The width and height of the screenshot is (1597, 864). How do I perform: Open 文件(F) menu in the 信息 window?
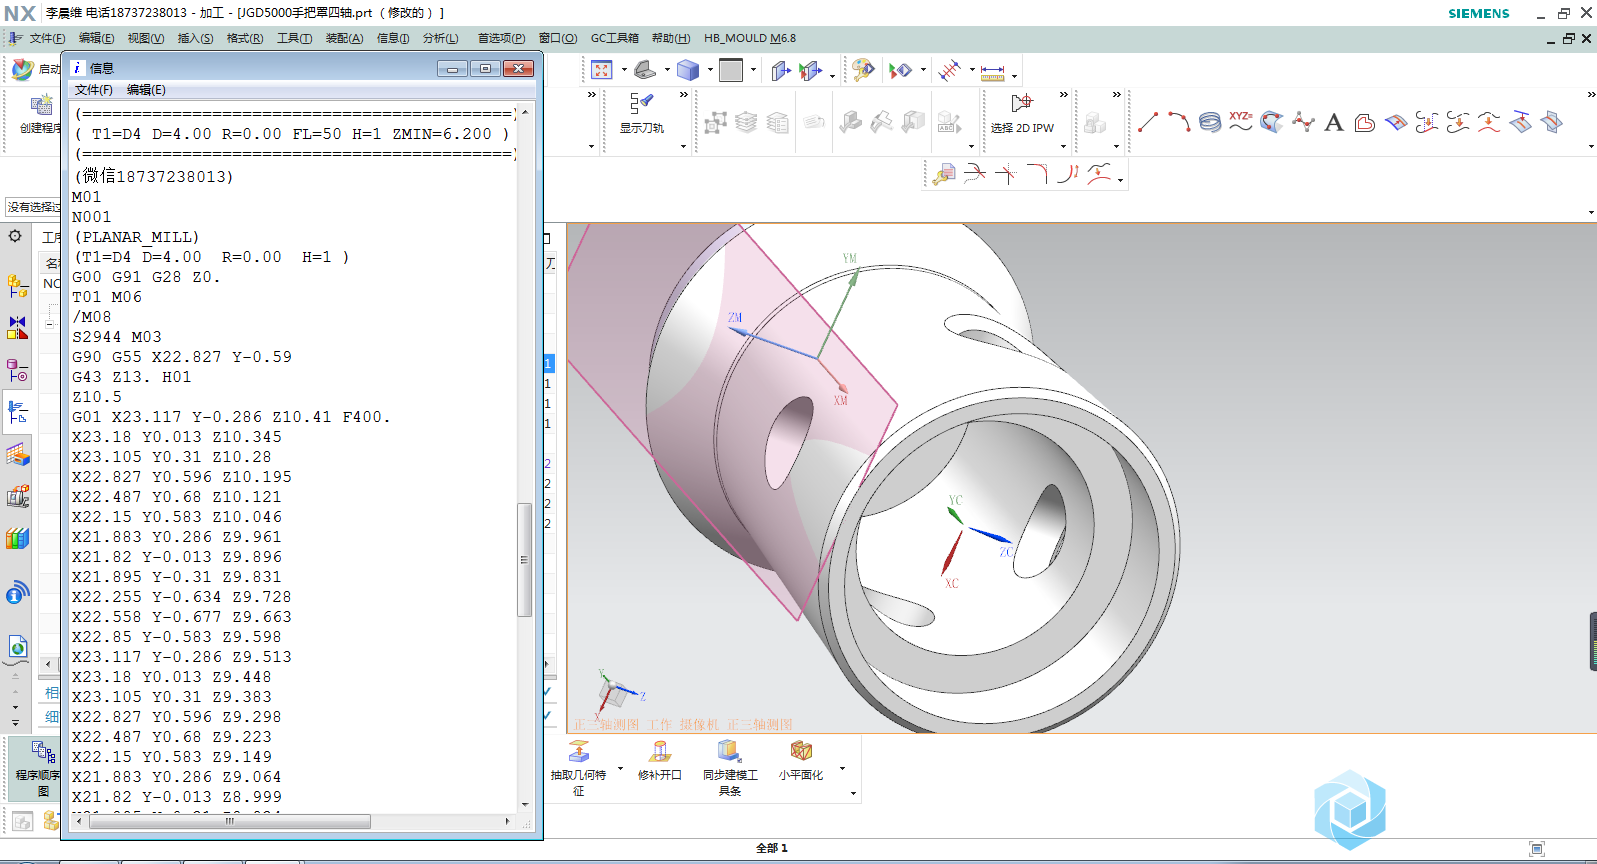(x=93, y=90)
